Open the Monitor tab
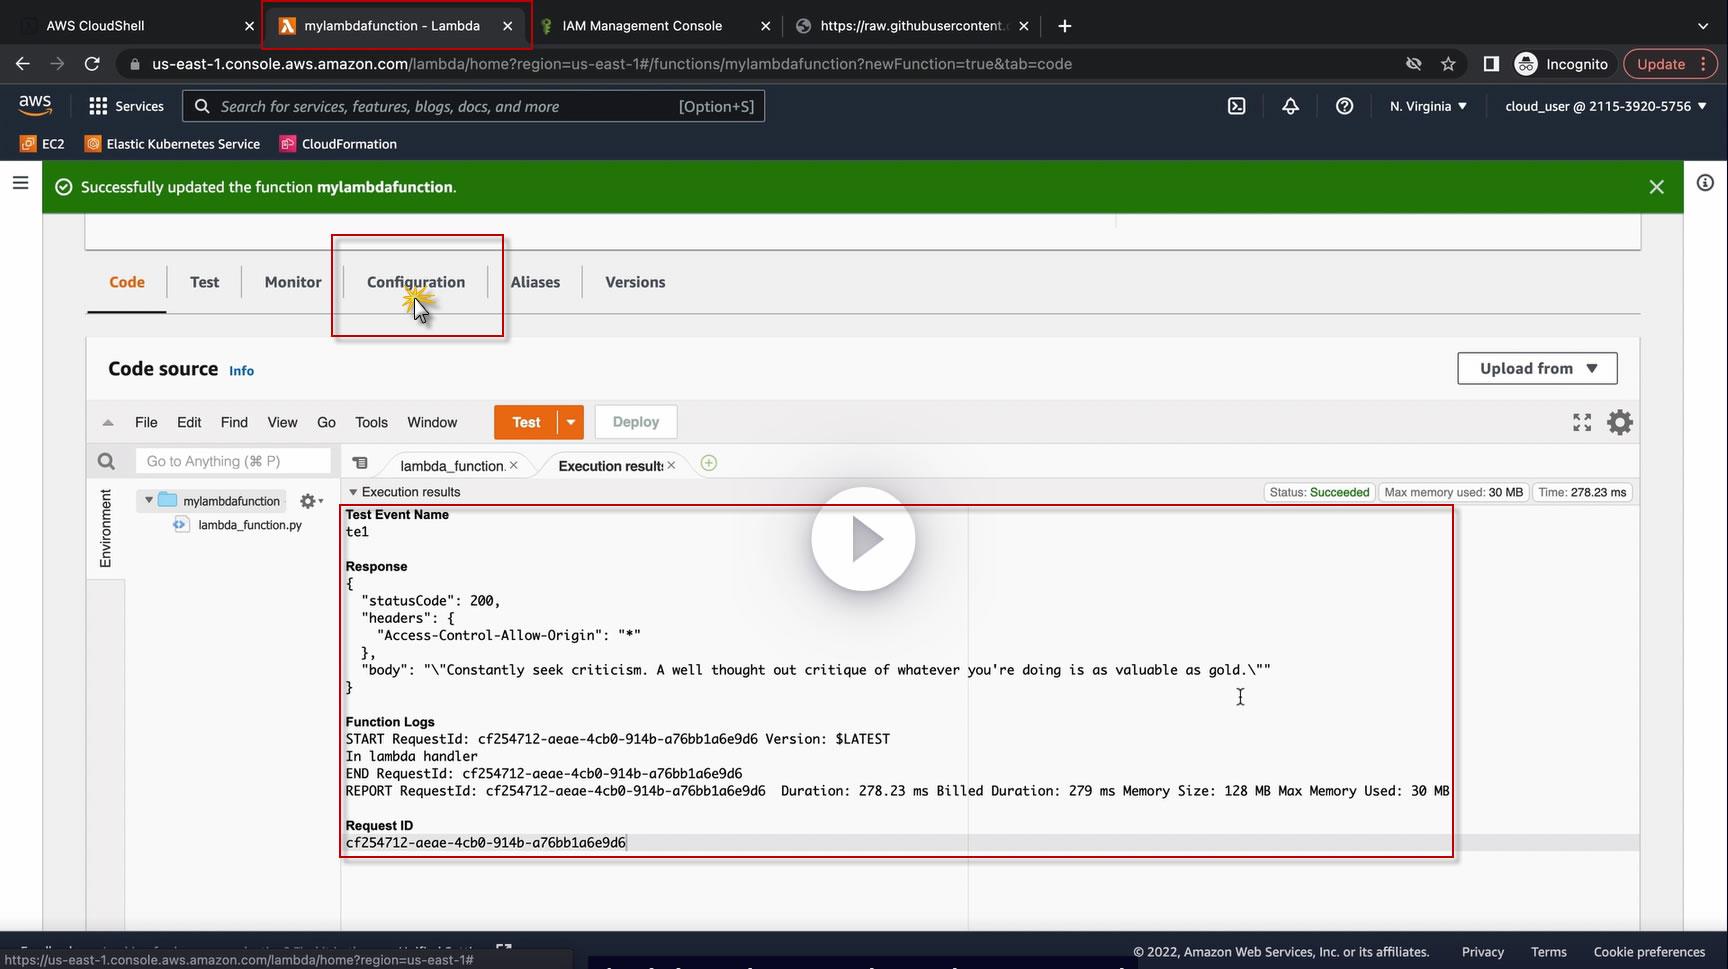The width and height of the screenshot is (1728, 969). tap(293, 282)
